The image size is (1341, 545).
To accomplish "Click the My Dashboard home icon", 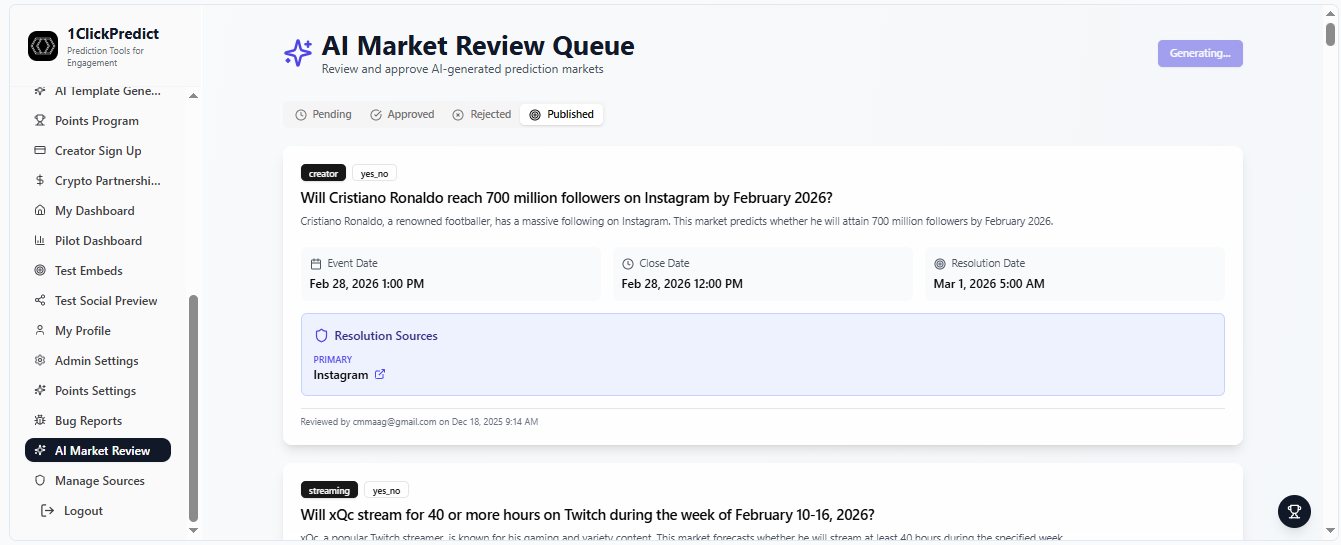I will pyautogui.click(x=40, y=211).
